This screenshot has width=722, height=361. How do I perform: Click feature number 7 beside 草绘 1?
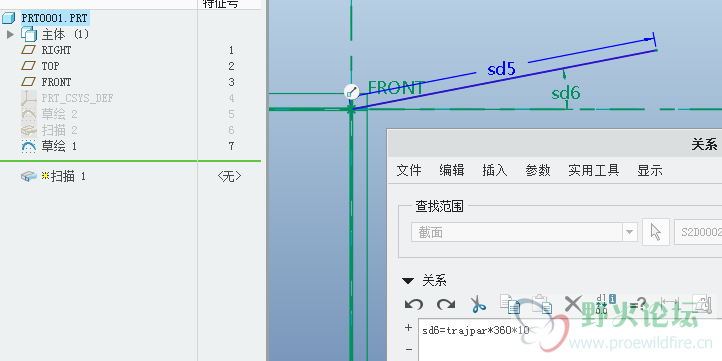231,146
